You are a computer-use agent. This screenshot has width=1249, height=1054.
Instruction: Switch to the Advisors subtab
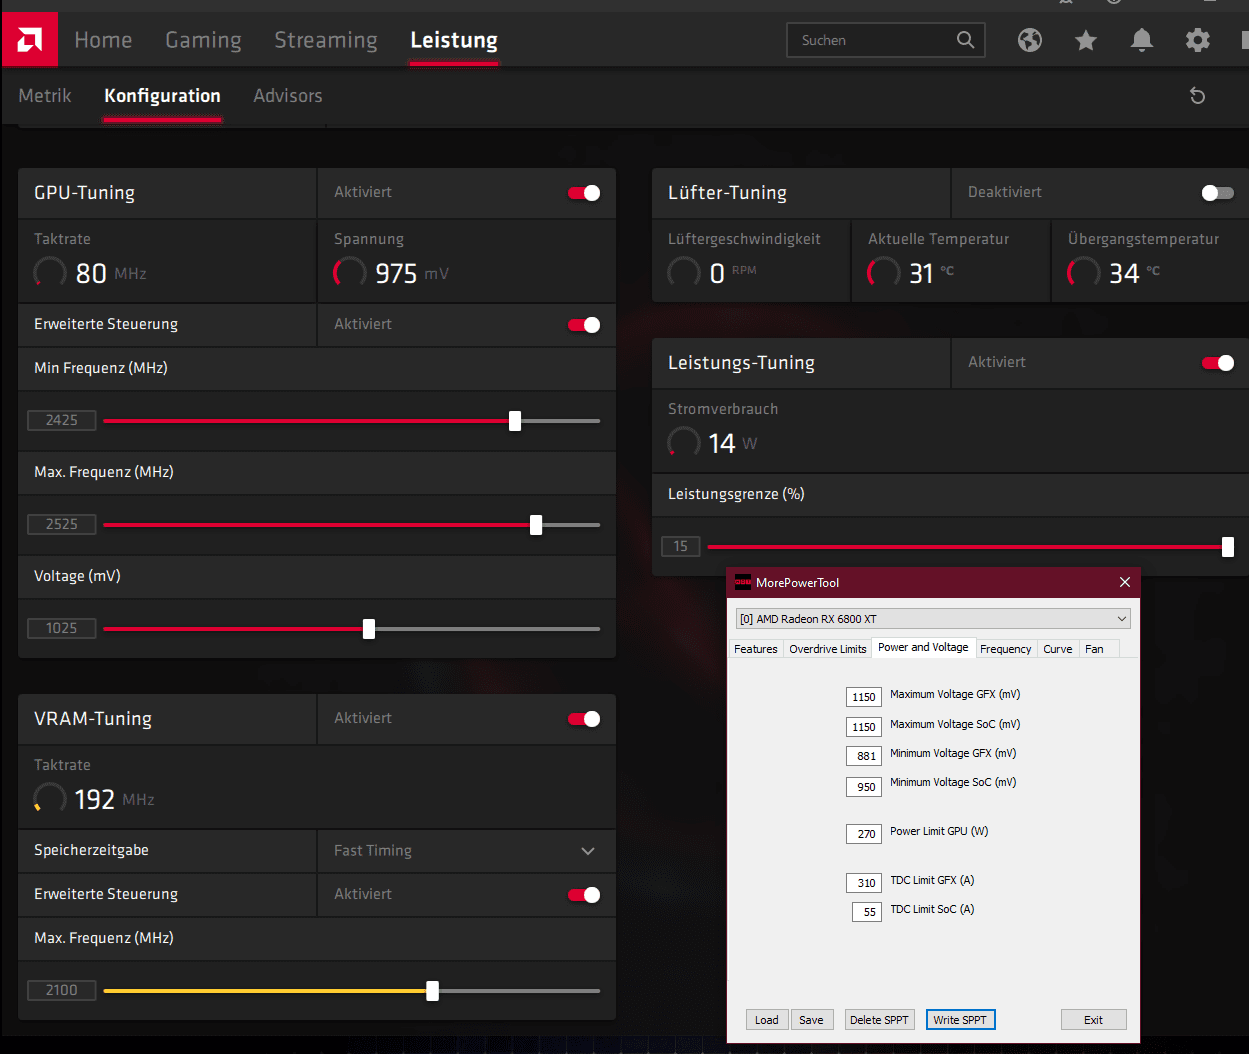pos(288,96)
